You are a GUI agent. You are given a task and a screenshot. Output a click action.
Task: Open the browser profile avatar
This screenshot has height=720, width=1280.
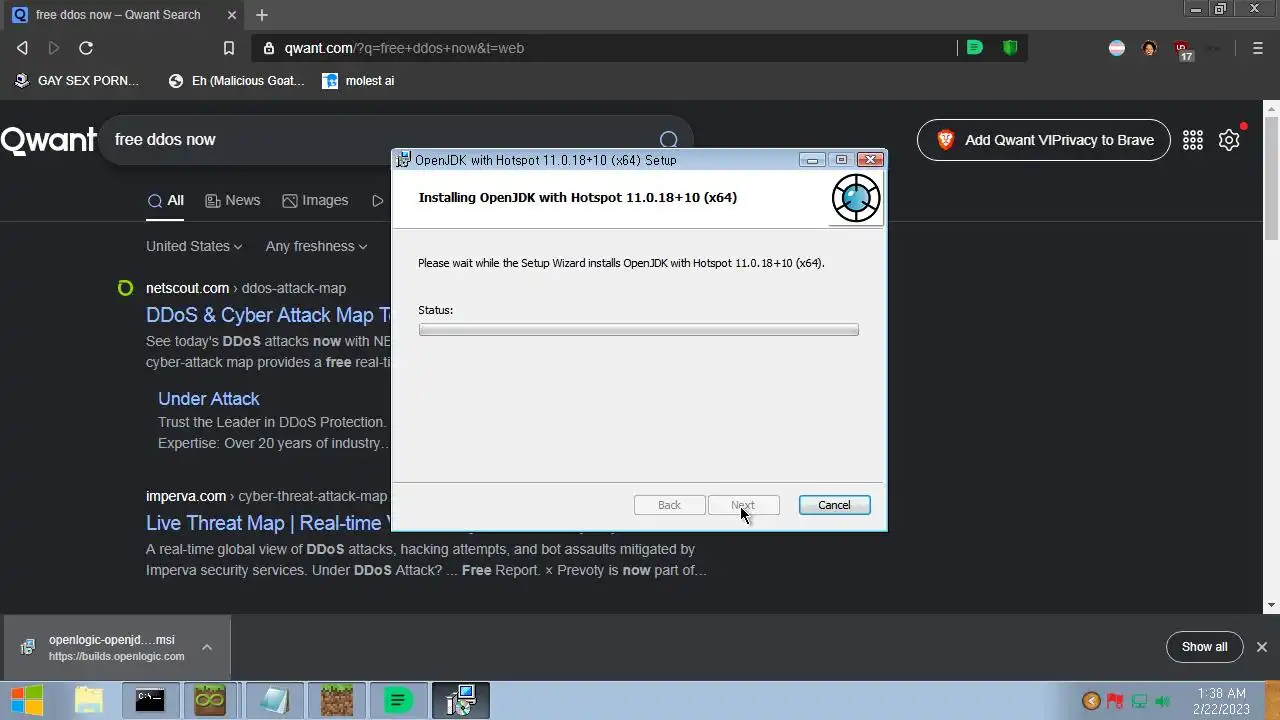(x=1149, y=48)
